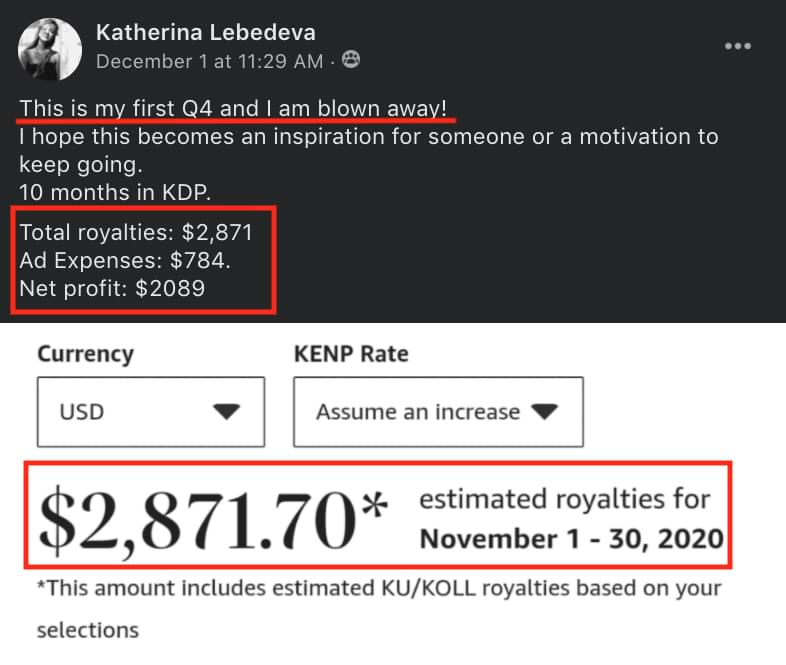Click the underlined 'first Q4' sentence

[233, 109]
